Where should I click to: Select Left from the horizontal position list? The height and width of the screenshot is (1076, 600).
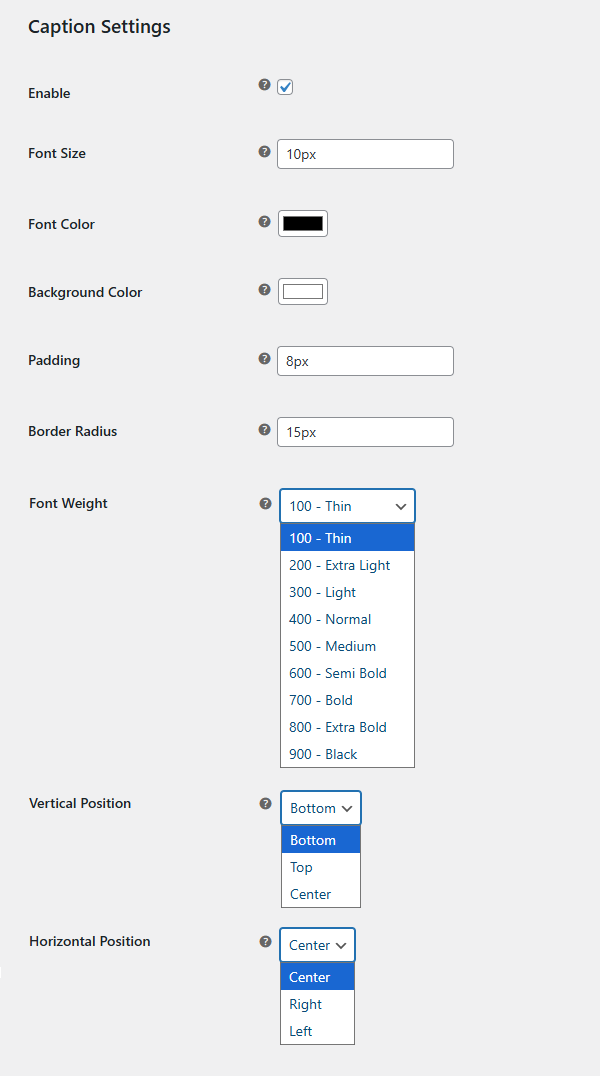299,1031
